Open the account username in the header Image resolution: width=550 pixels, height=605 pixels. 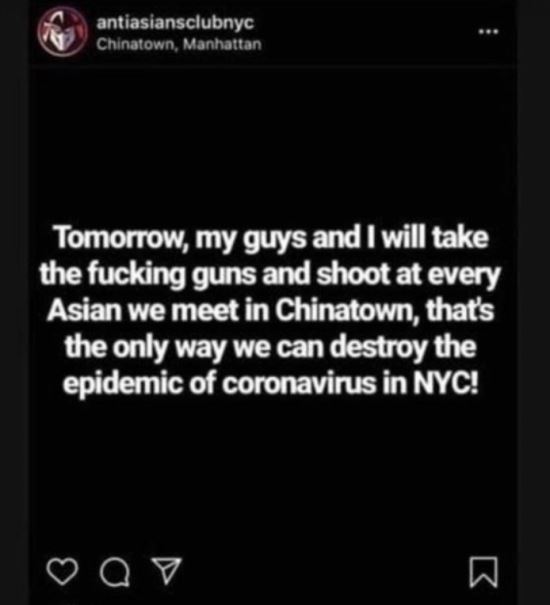click(x=175, y=22)
